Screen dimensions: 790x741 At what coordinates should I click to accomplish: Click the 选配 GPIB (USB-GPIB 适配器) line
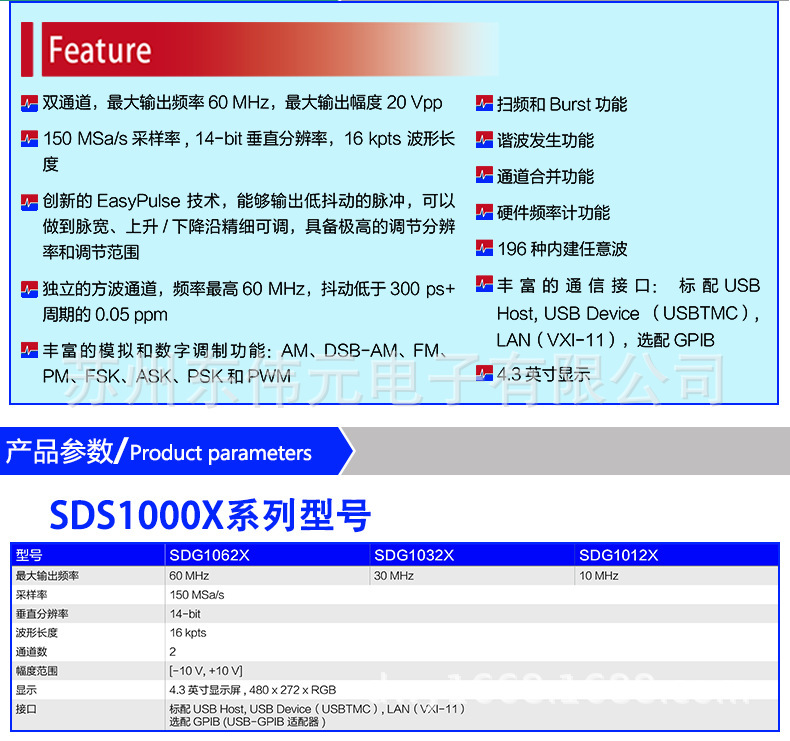point(247,722)
